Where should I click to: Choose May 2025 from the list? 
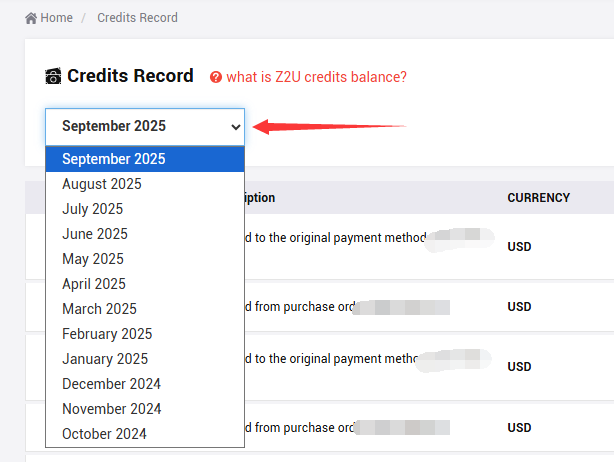[93, 259]
